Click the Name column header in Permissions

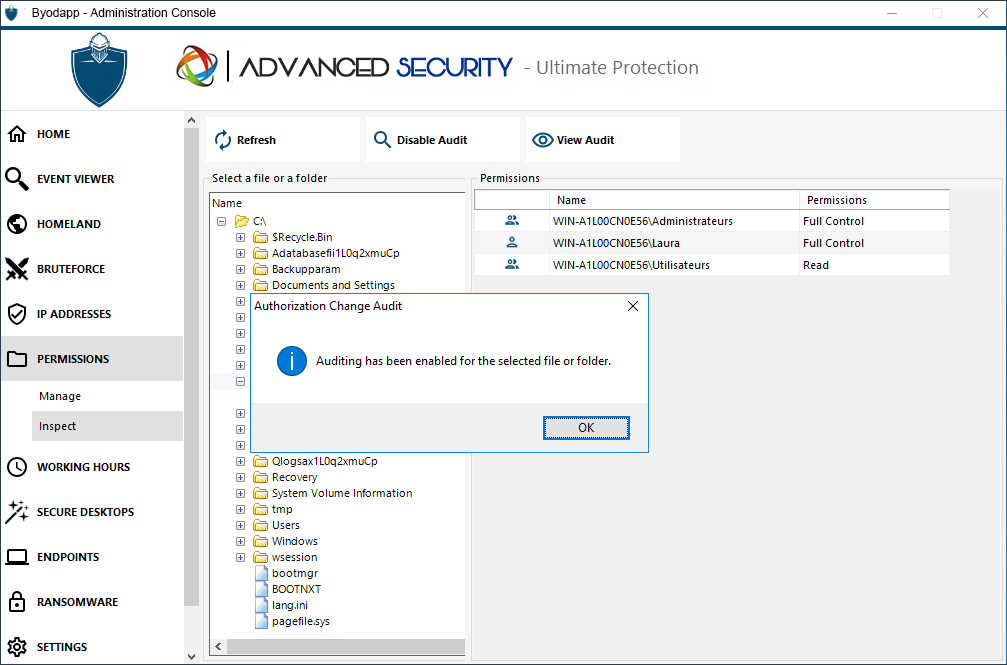(x=674, y=200)
